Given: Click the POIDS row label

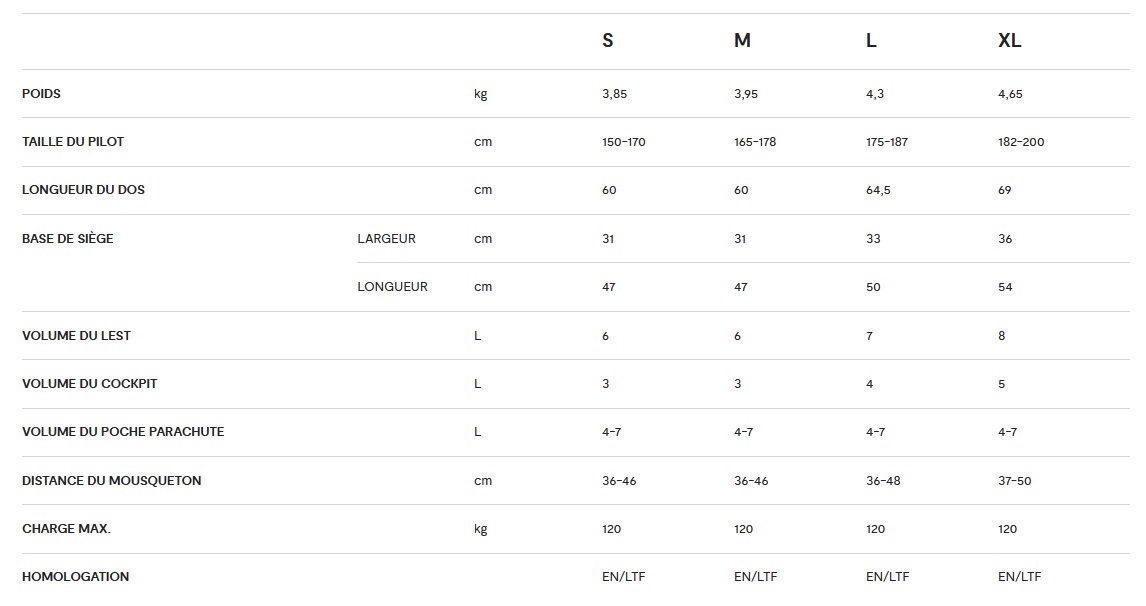Looking at the screenshot, I should point(42,94).
